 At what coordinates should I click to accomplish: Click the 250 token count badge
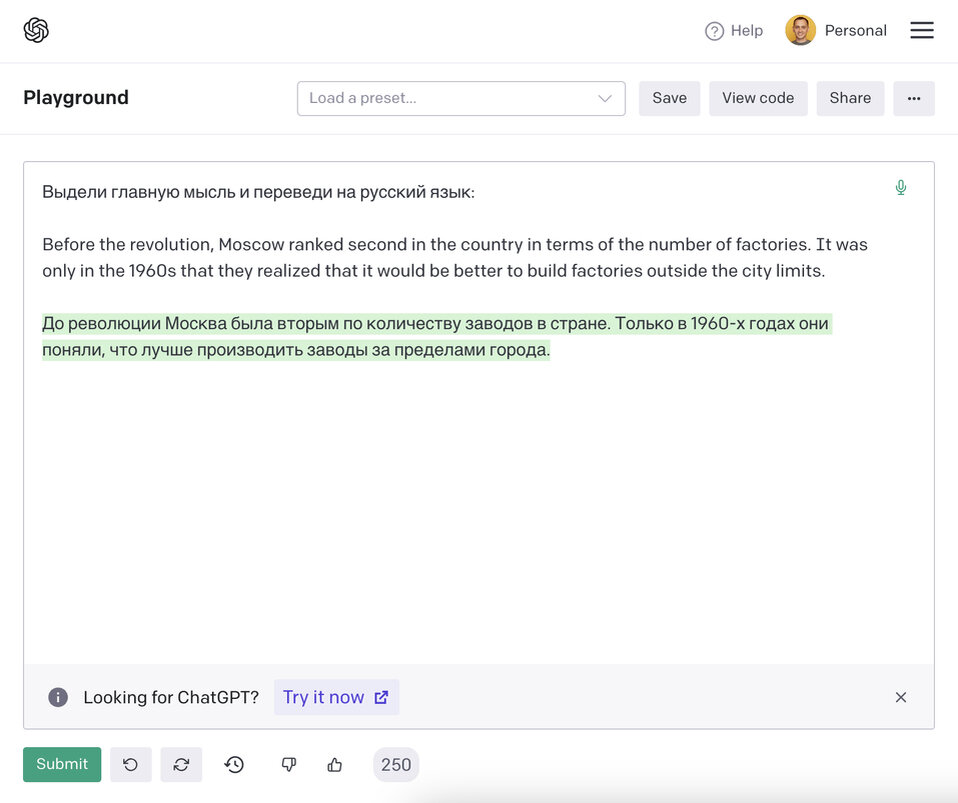point(396,764)
